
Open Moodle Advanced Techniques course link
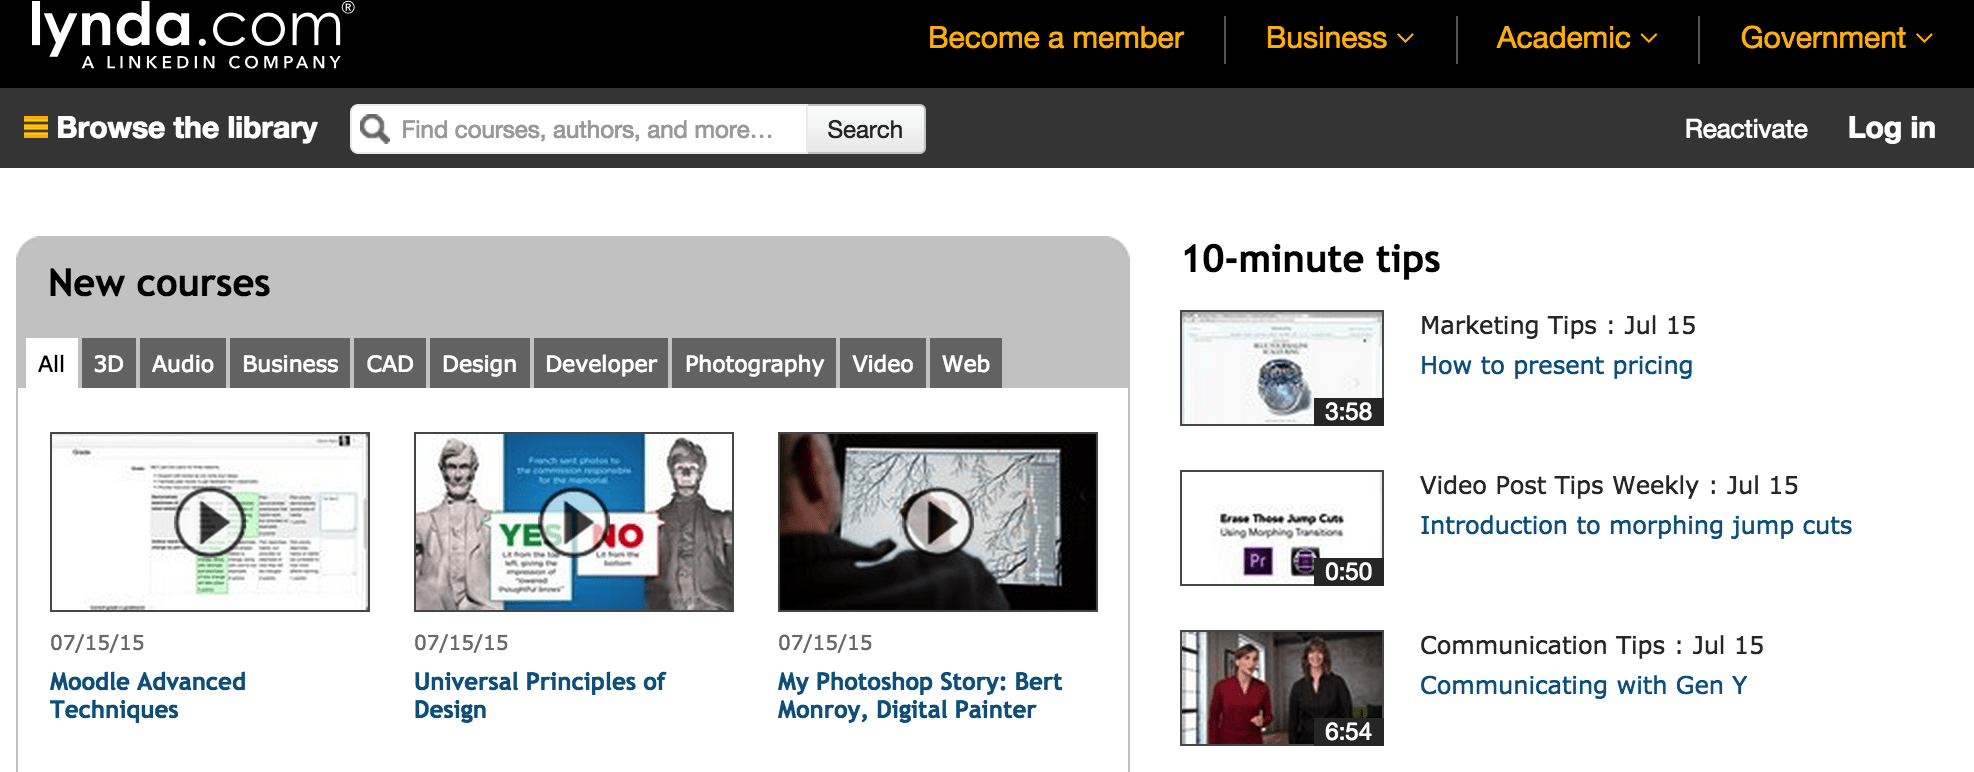[148, 695]
